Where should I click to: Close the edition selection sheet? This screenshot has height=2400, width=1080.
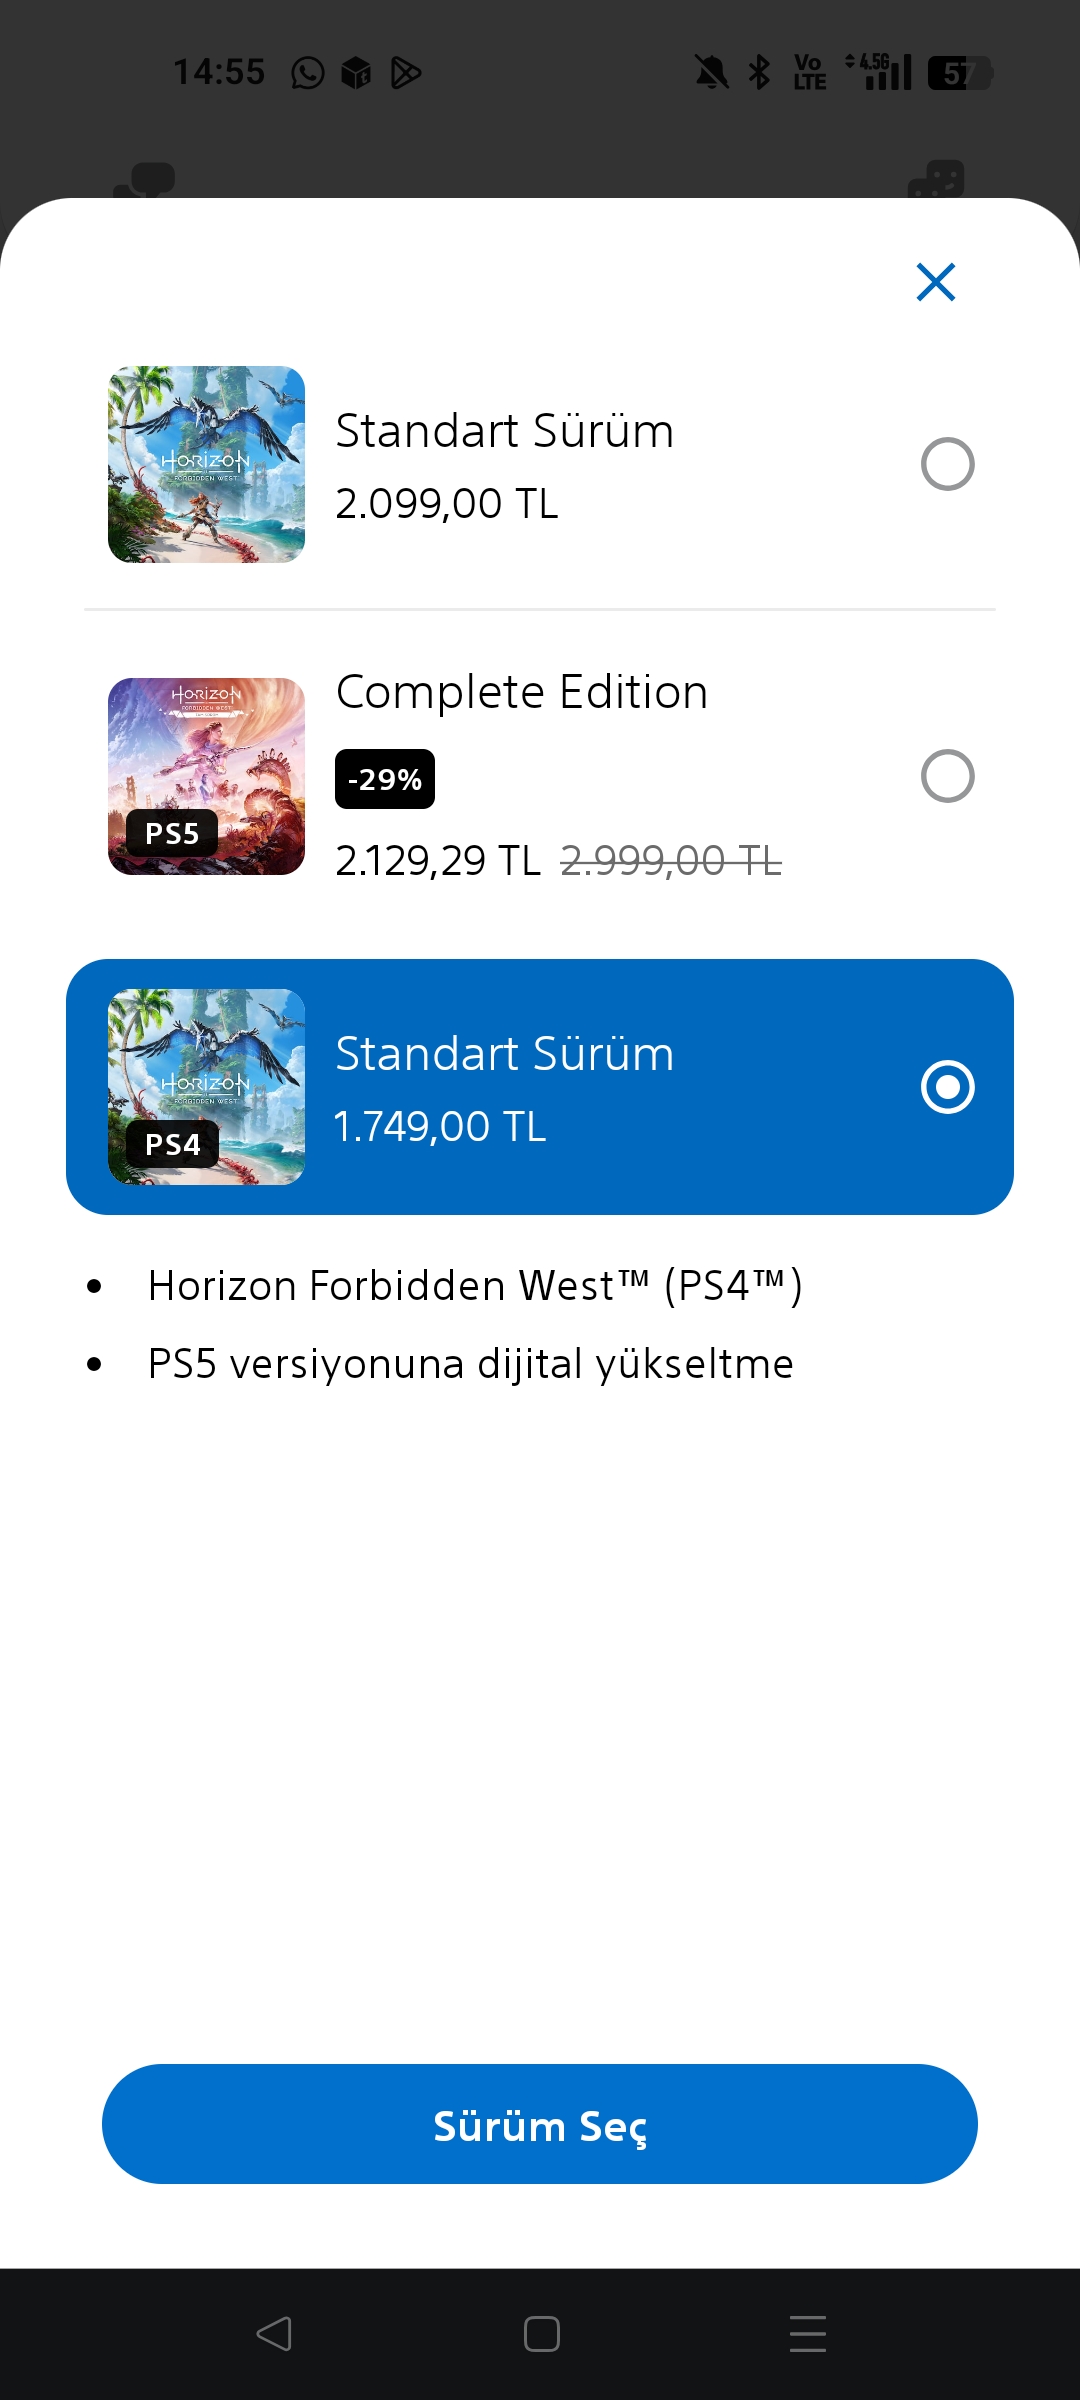click(x=936, y=282)
